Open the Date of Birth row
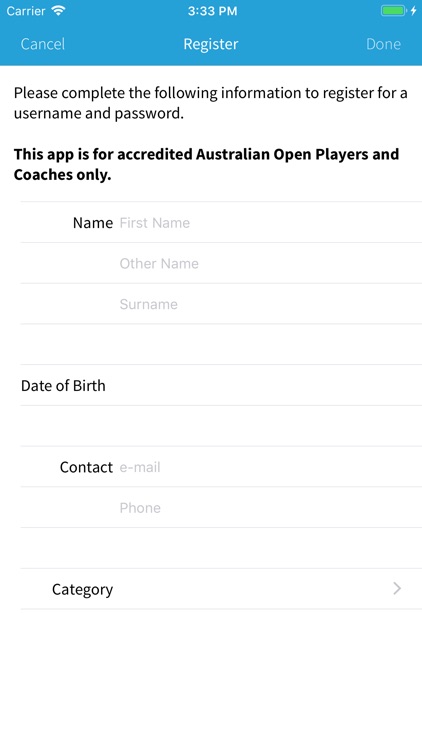This screenshot has width=422, height=750. (x=221, y=385)
